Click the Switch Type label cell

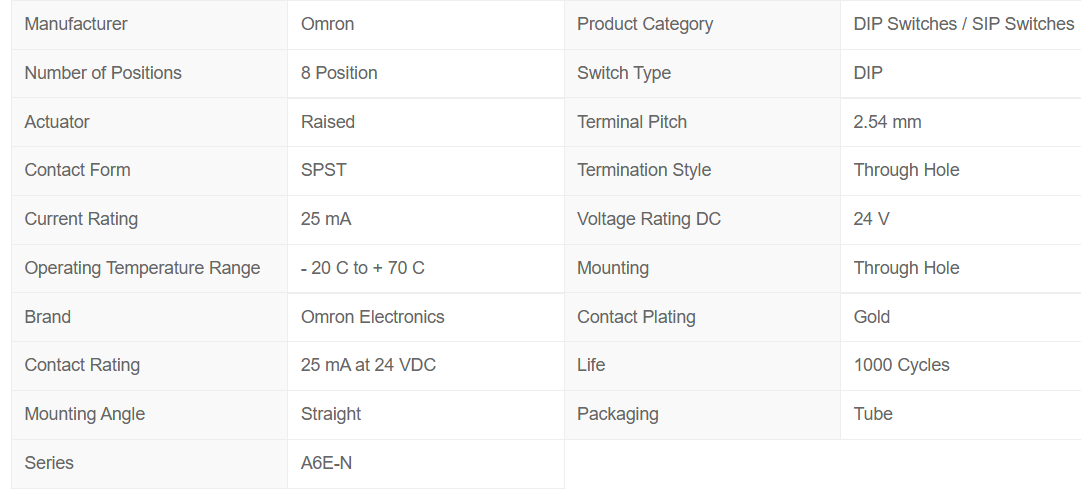624,73
